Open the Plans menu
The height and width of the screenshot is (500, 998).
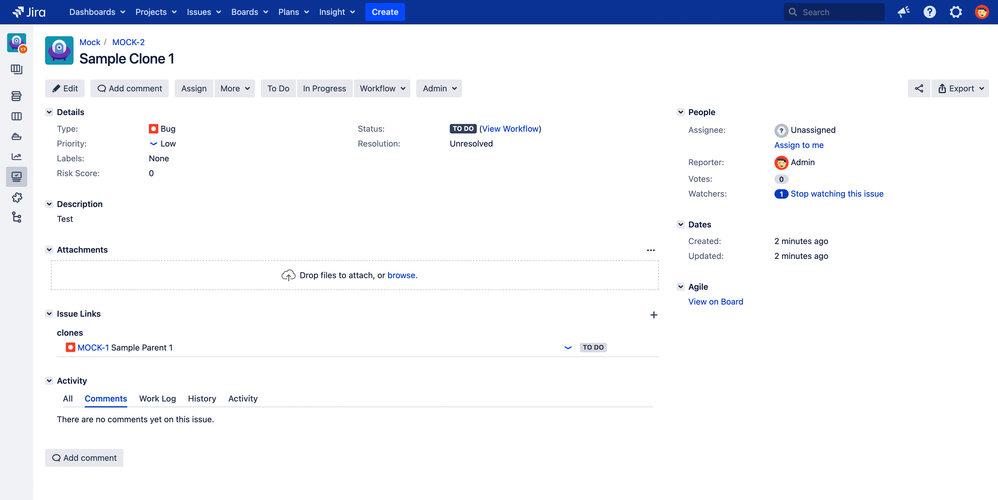293,12
